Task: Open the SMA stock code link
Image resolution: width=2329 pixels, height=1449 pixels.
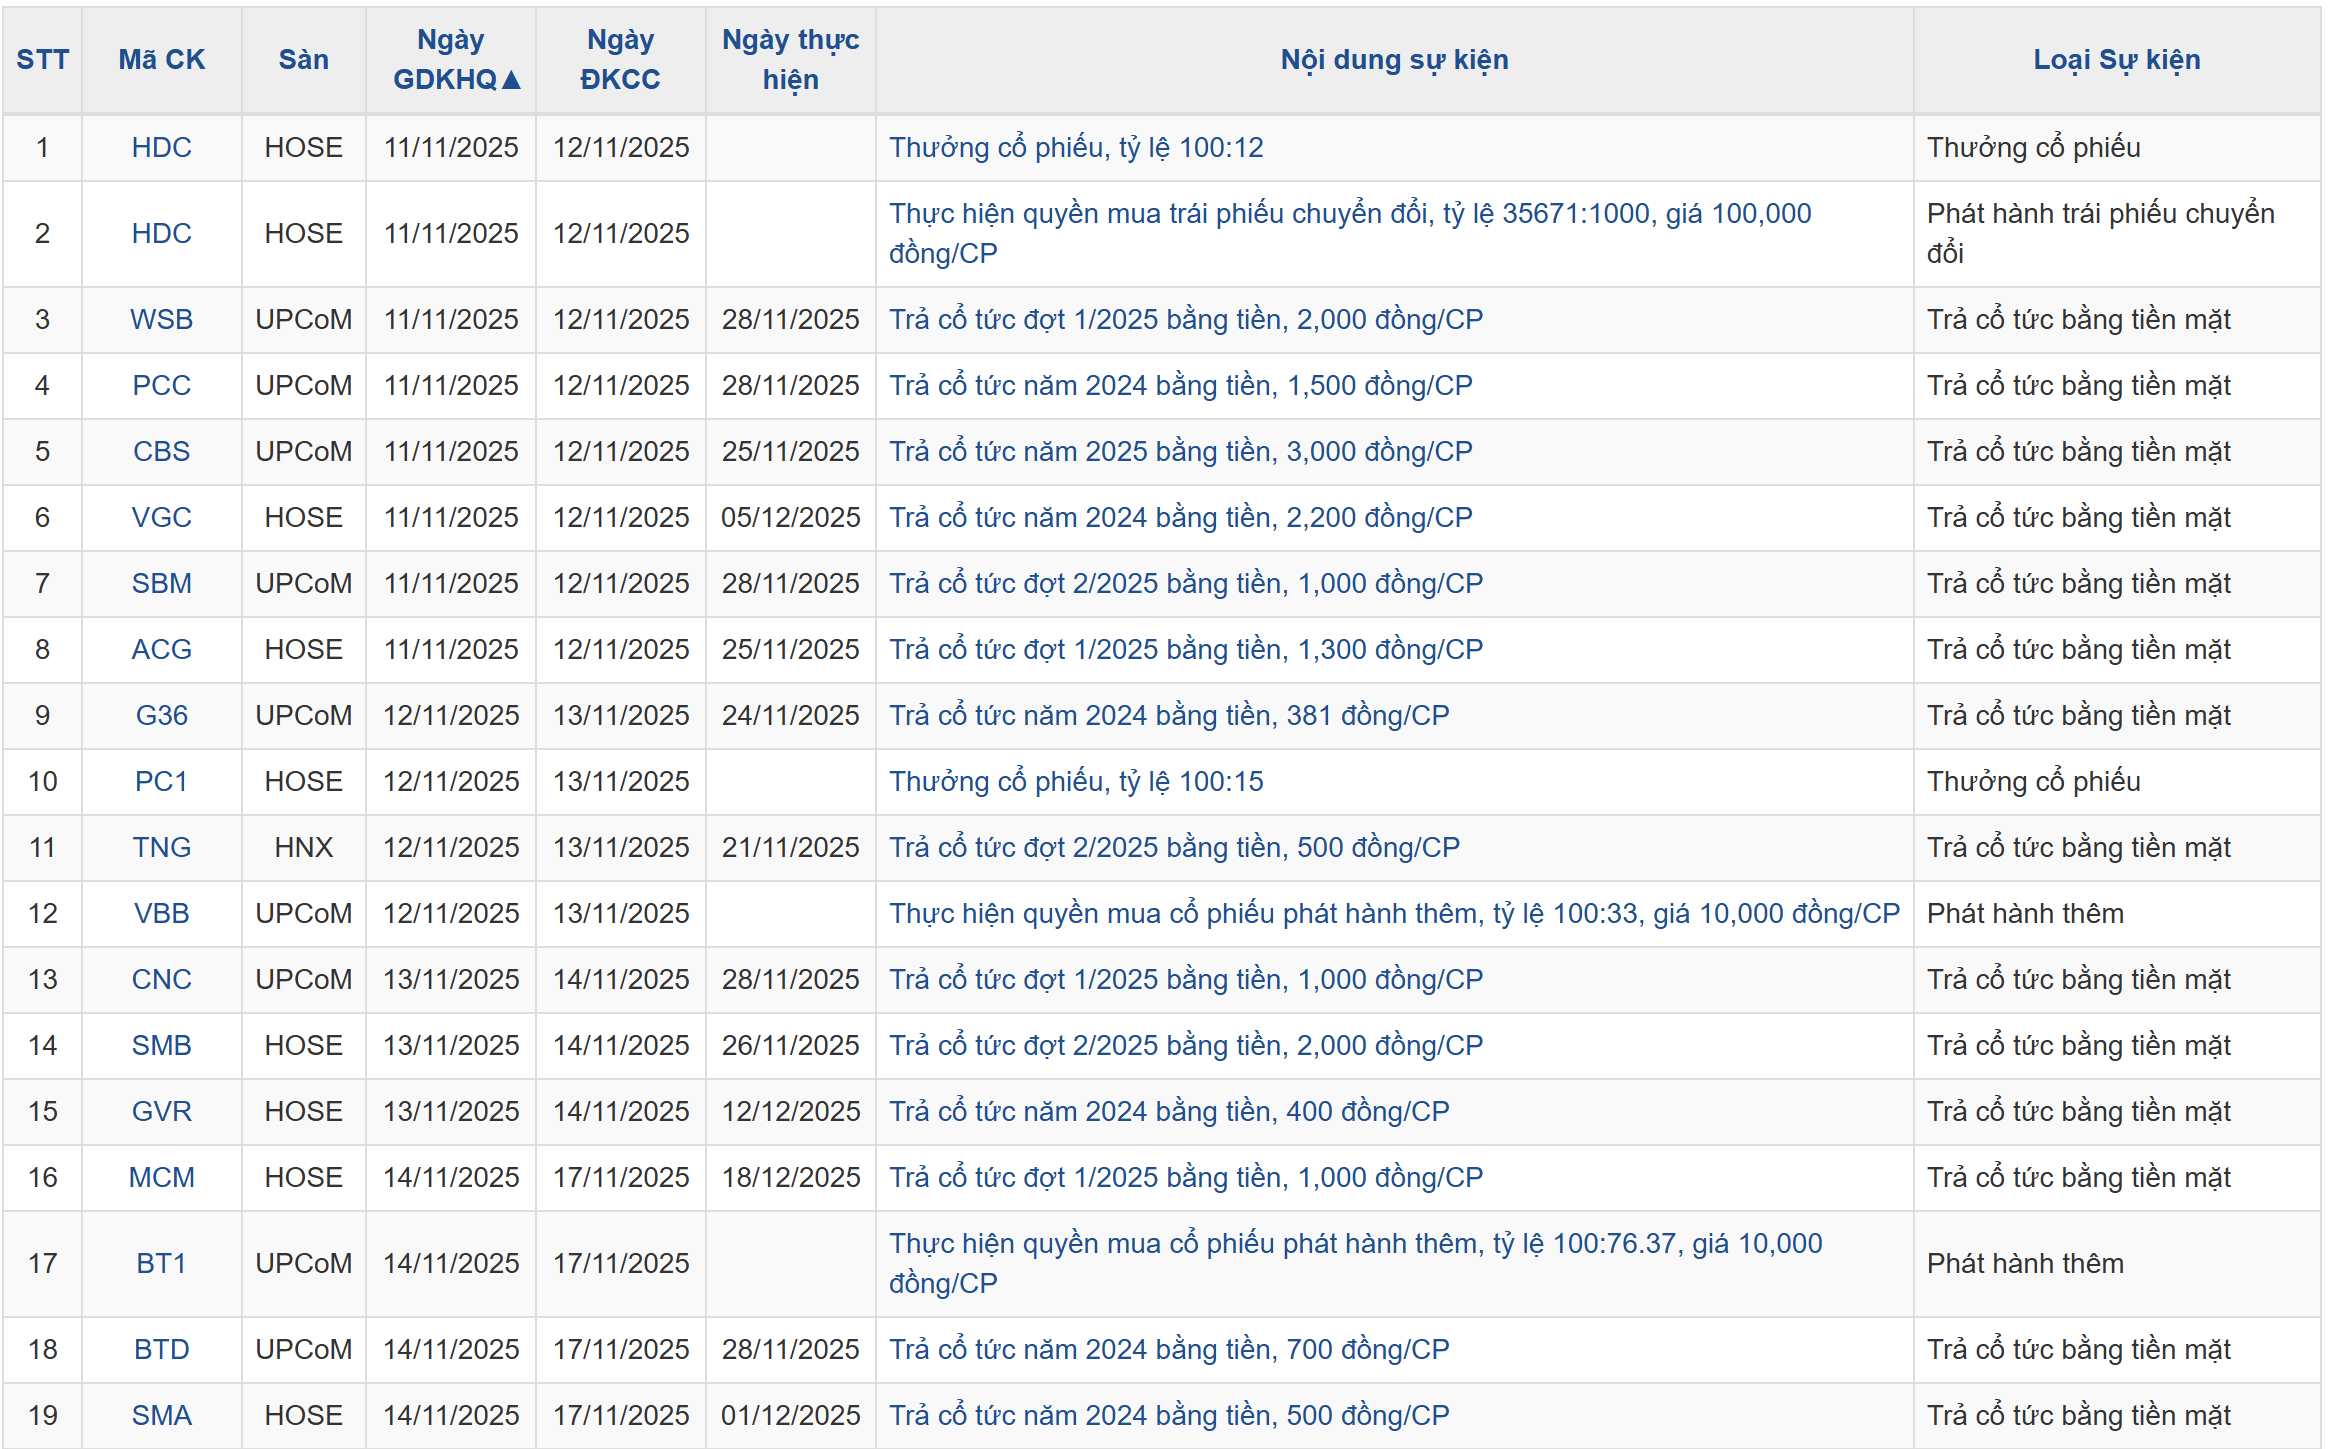Action: tap(161, 1415)
